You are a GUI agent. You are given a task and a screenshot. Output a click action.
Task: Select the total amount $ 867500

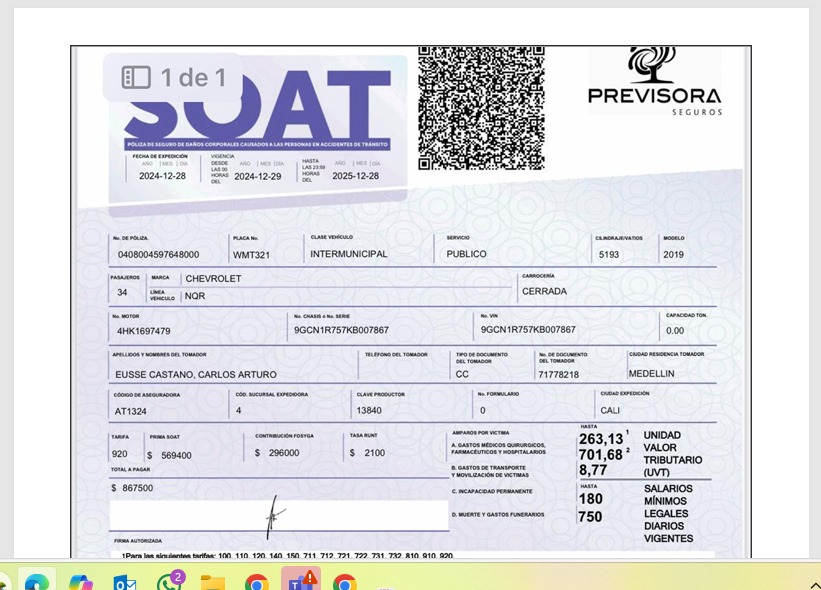point(133,488)
